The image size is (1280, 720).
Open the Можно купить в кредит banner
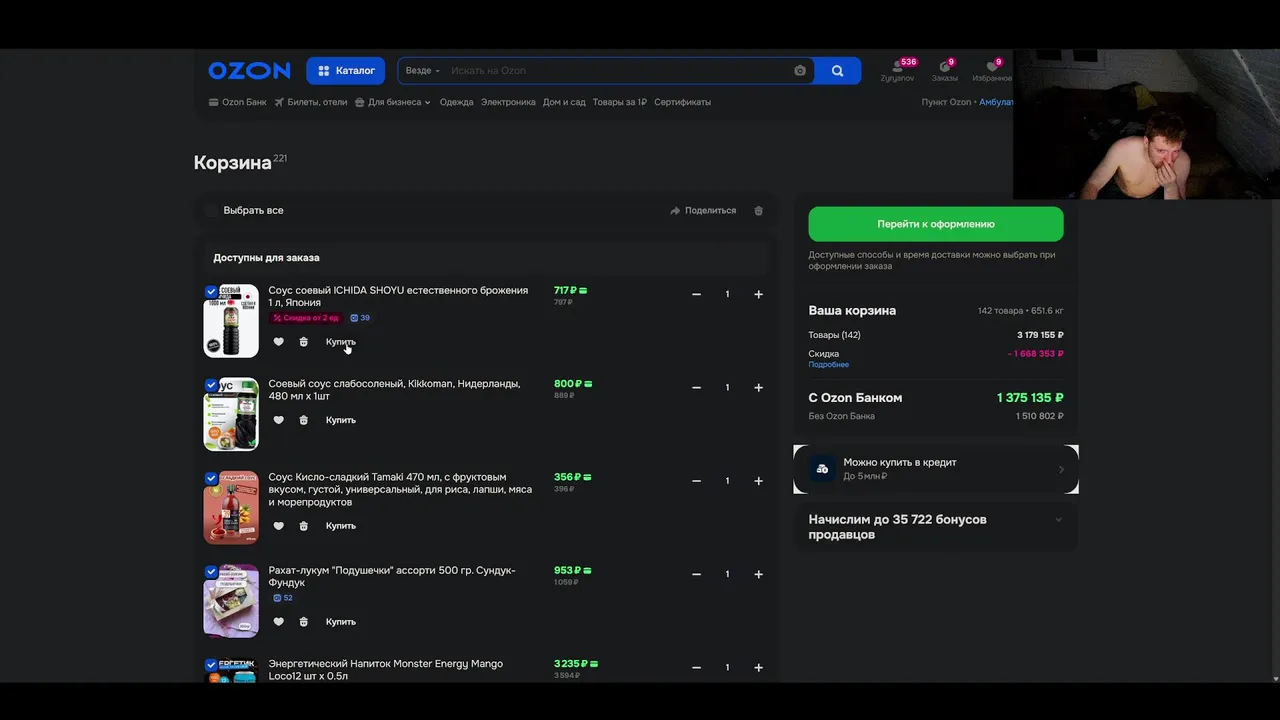tap(936, 469)
